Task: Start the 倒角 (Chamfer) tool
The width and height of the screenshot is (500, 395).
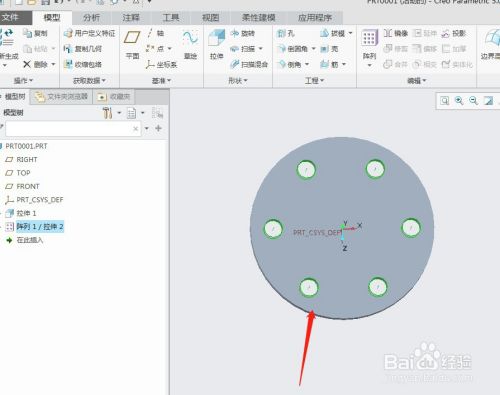Action: (289, 64)
